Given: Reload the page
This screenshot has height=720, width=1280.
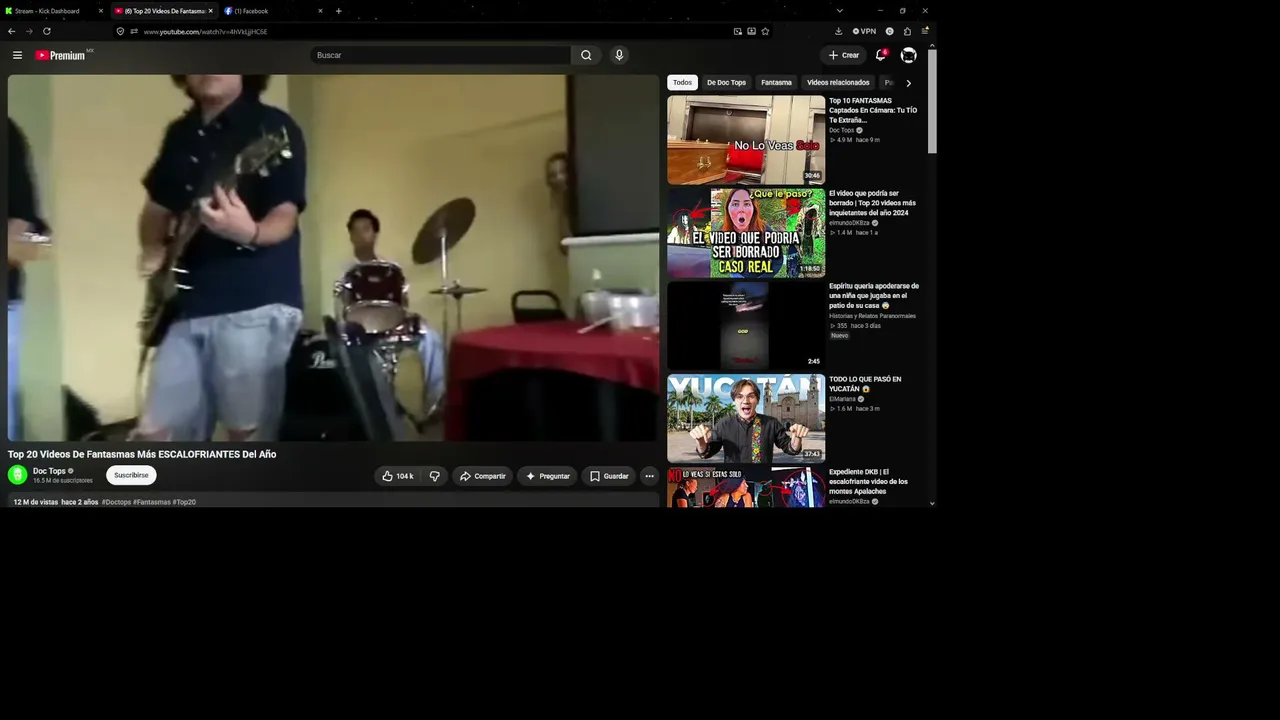Looking at the screenshot, I should click(46, 31).
